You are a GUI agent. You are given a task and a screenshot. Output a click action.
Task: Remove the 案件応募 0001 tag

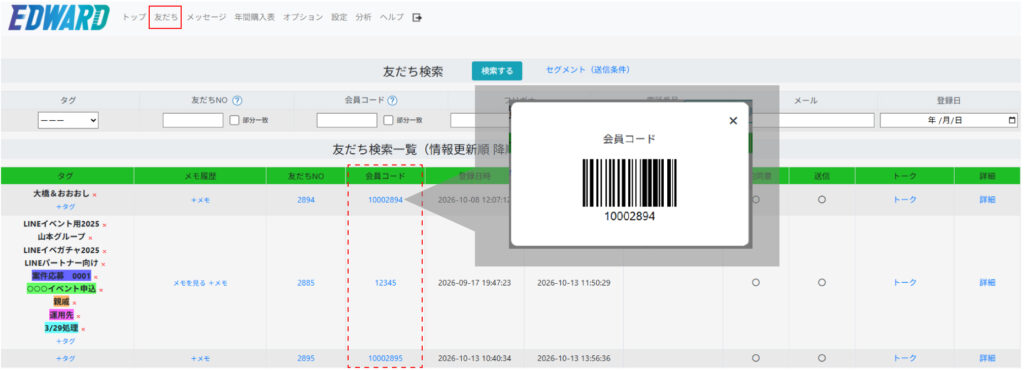95,277
